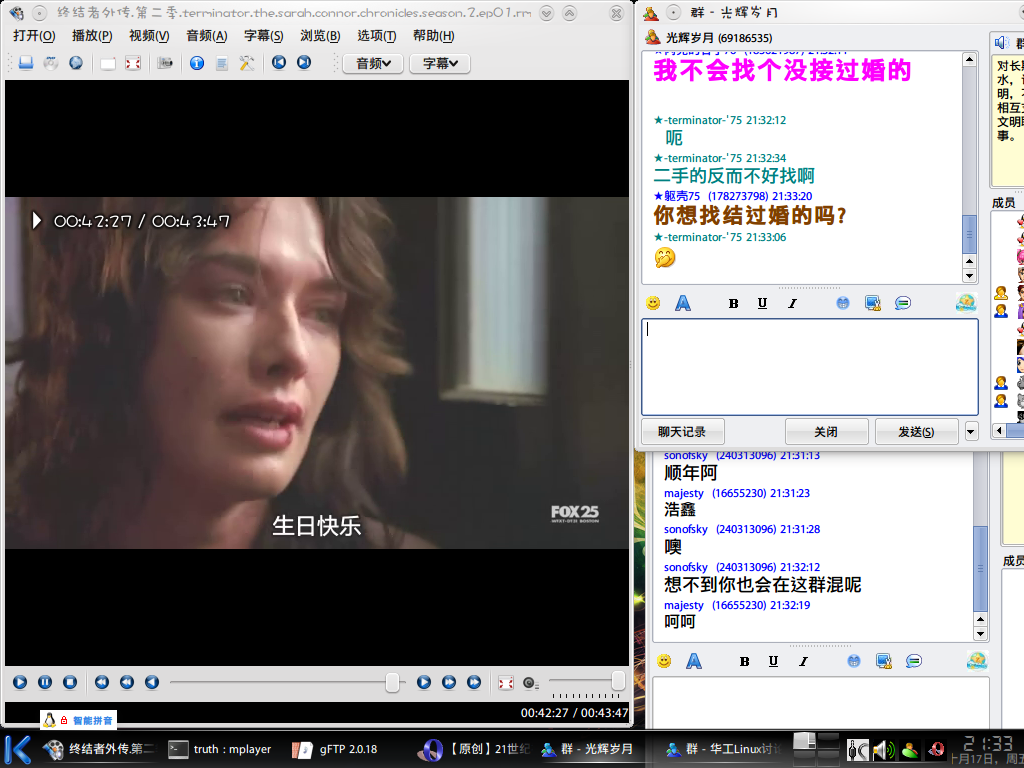Toggle italic in 光辉岁月 chat
This screenshot has width=1024, height=768.
[x=792, y=304]
